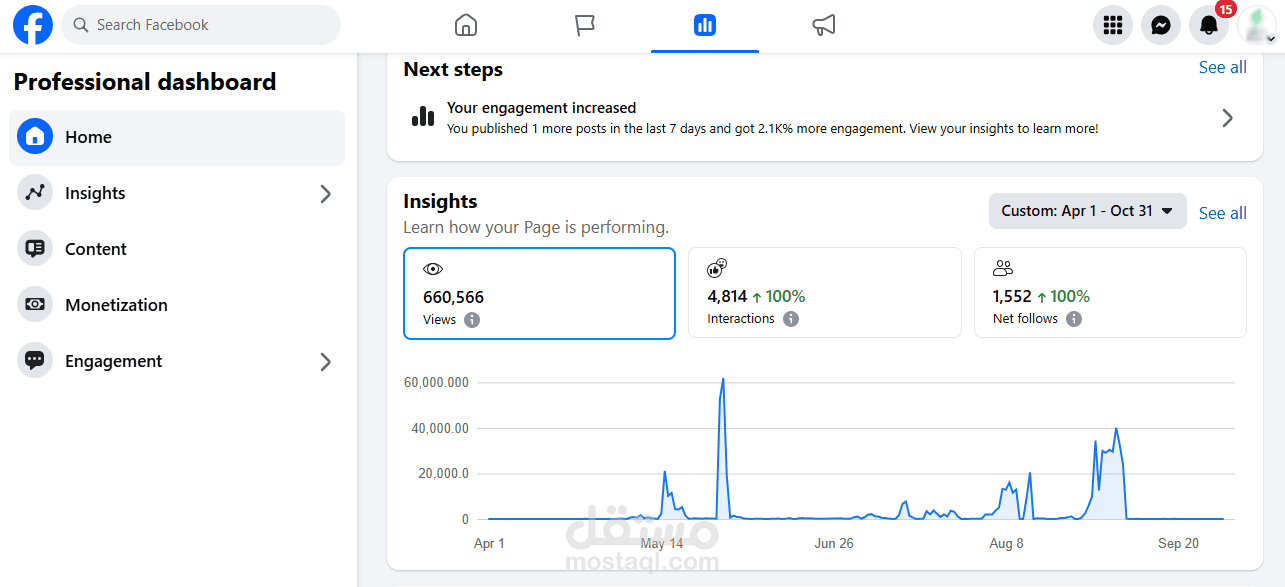Screen dimensions: 1285x587
Task: Open the Messenger icon
Action: 1161,25
